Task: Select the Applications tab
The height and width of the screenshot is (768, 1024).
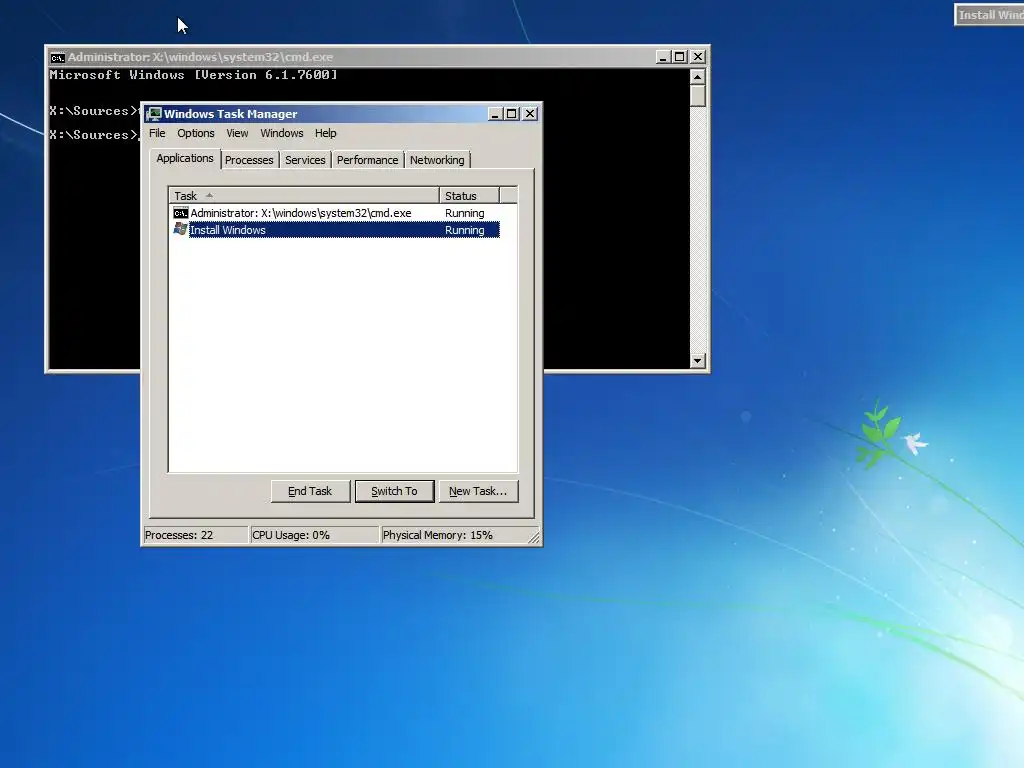Action: click(x=185, y=159)
